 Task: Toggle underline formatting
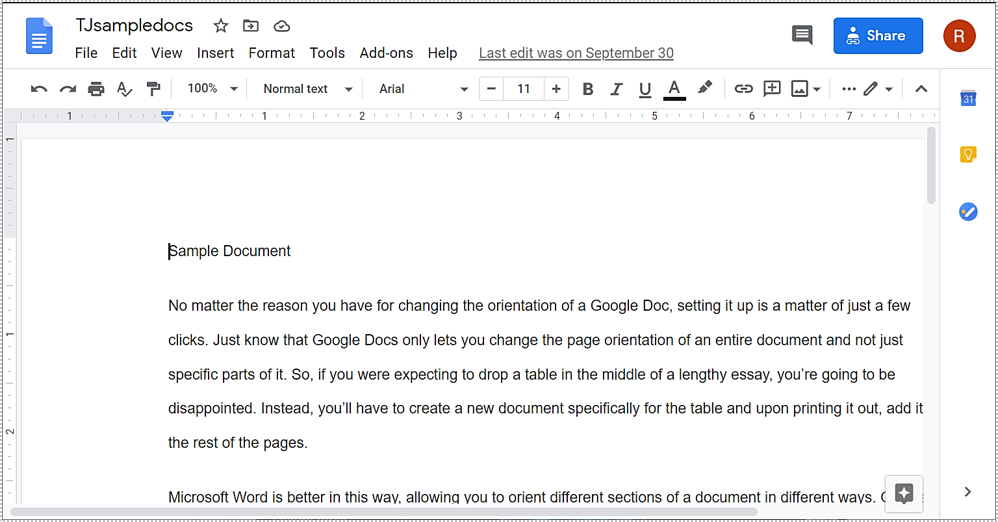tap(645, 89)
